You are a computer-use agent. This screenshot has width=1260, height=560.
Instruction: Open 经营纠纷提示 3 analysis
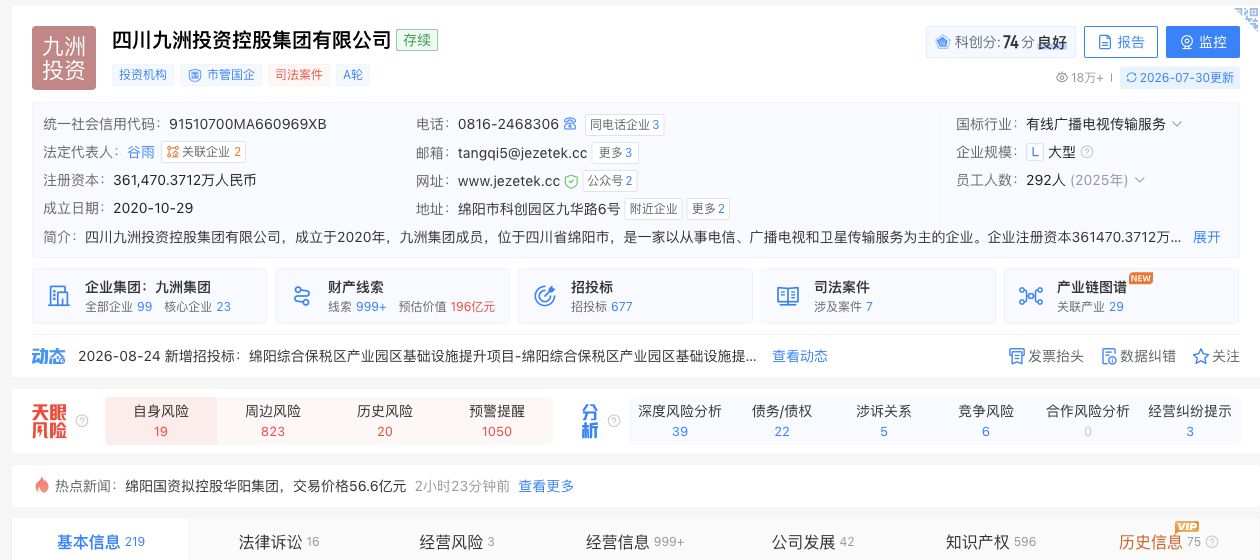1190,421
